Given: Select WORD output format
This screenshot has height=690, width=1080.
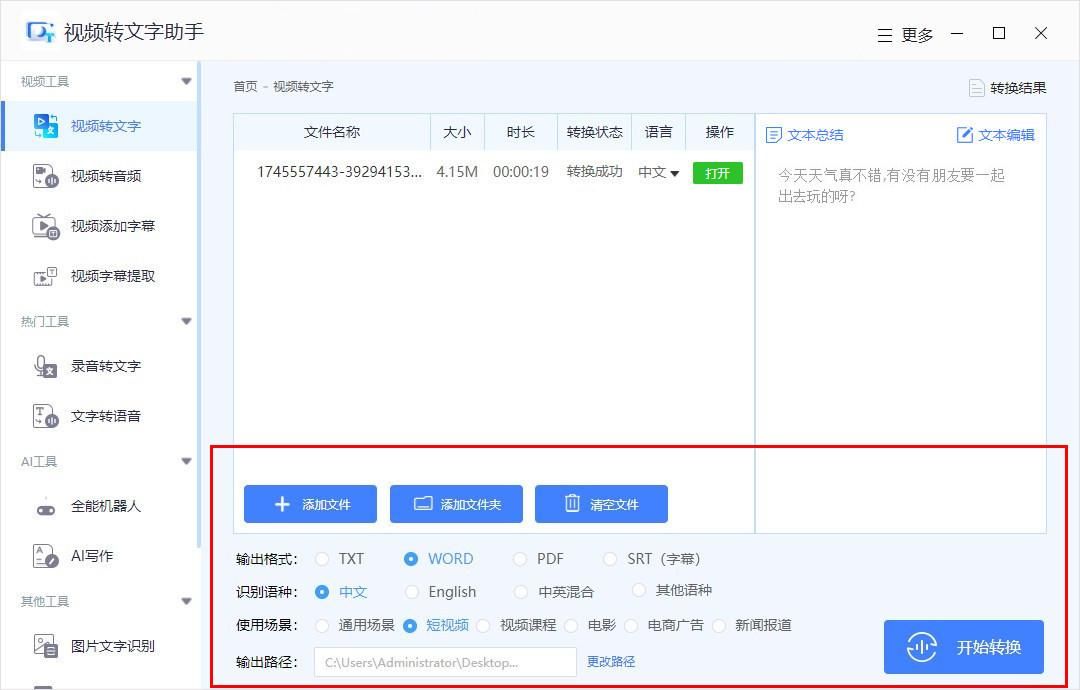Looking at the screenshot, I should (x=411, y=559).
